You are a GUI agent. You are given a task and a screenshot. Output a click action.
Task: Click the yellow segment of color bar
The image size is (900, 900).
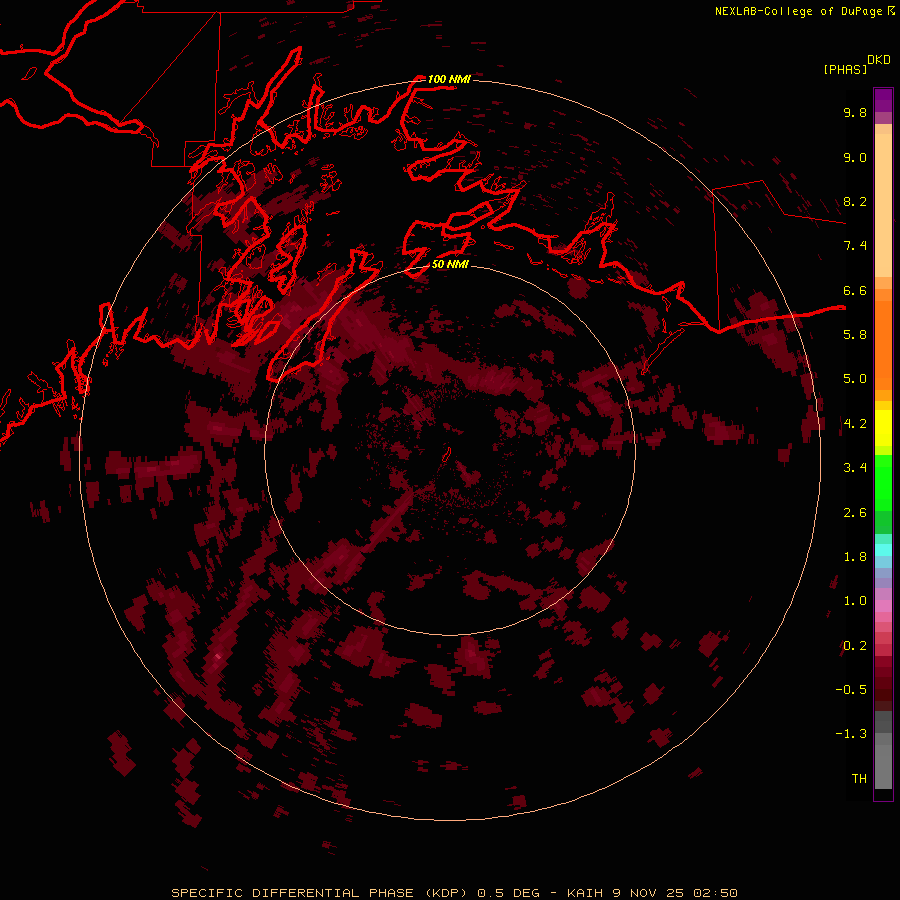[x=883, y=428]
